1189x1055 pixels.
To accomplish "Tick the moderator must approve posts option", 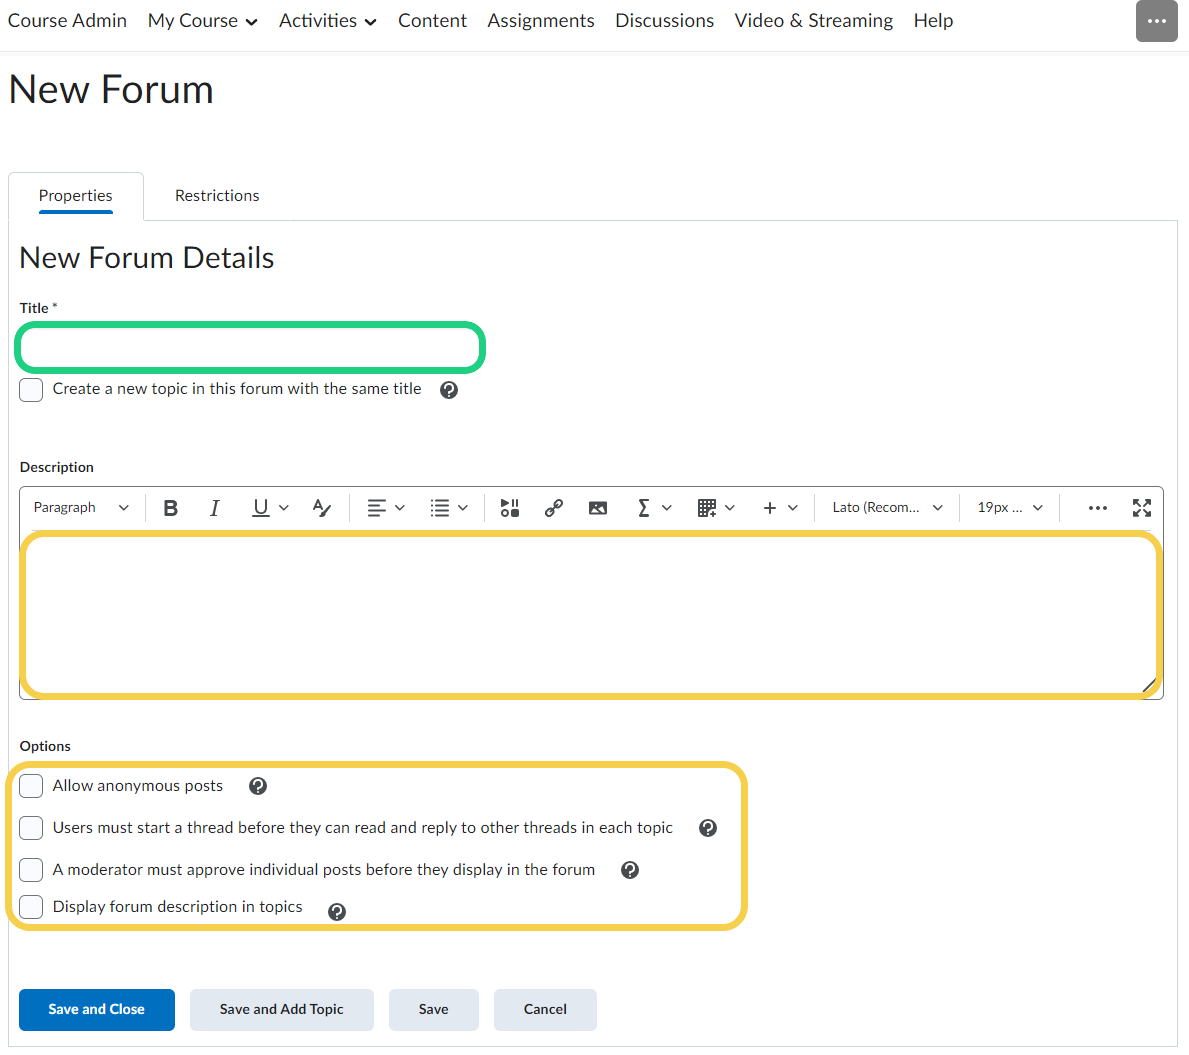I will click(31, 870).
